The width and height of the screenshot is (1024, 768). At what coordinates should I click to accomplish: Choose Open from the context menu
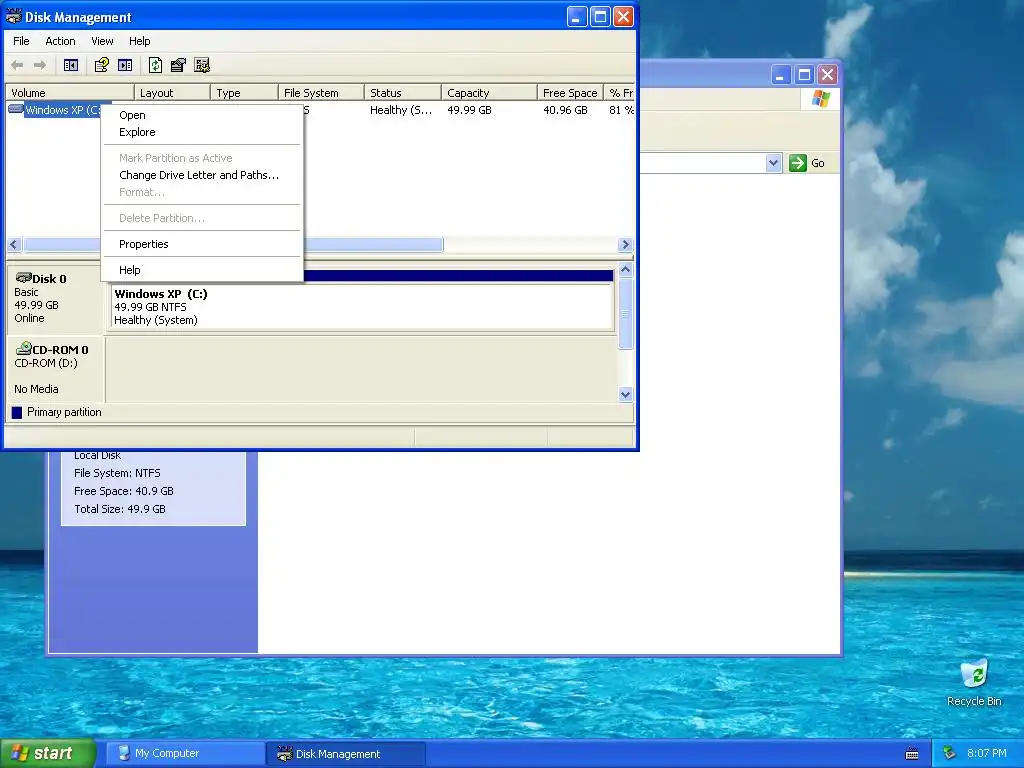point(202,115)
